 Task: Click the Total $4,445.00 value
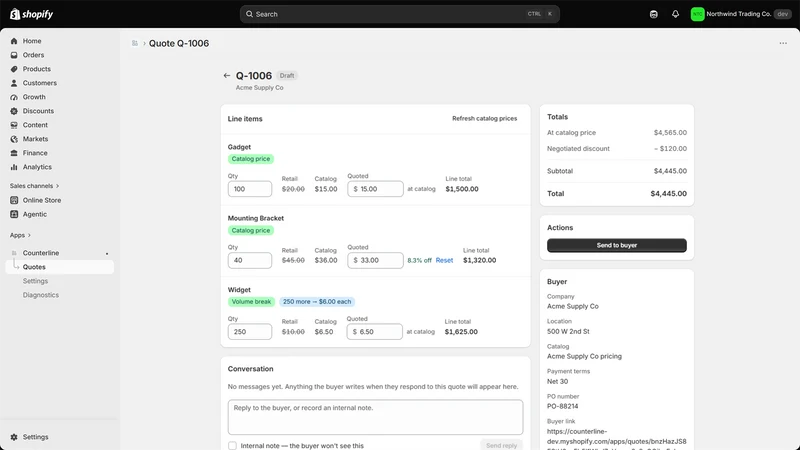[x=668, y=193]
